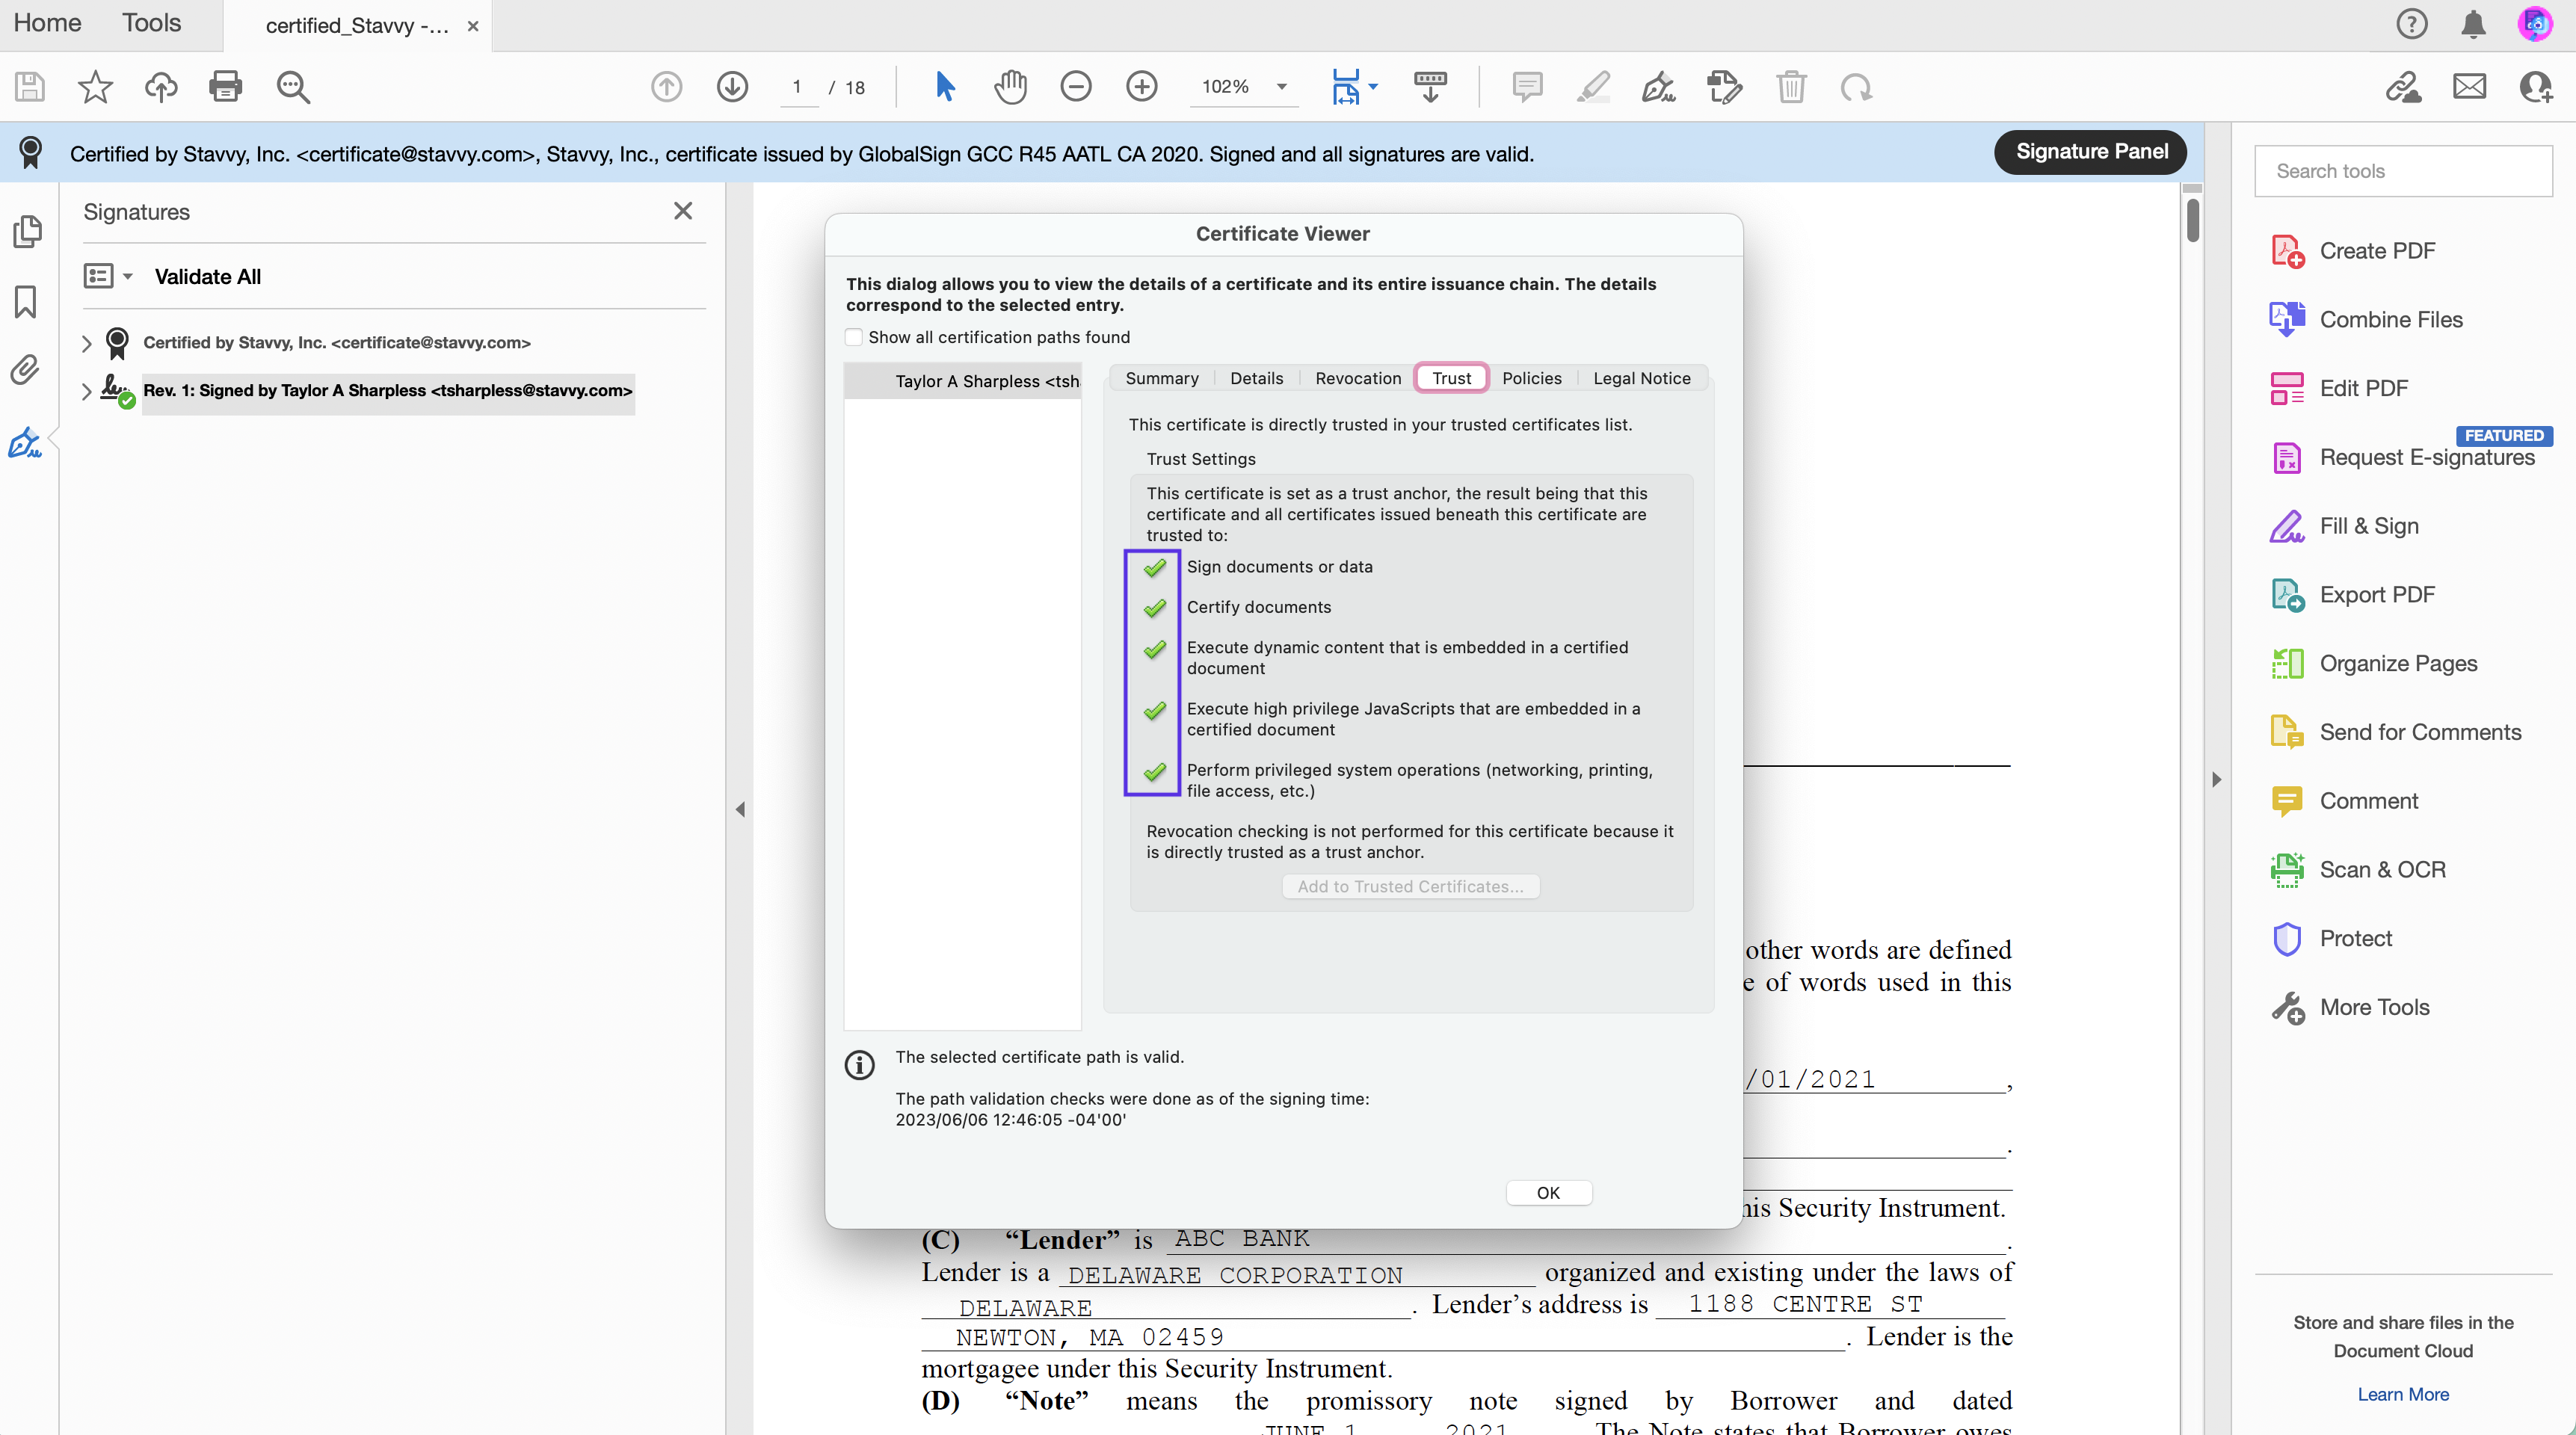Go to next page arrow
This screenshot has height=1435, width=2576.
[733, 87]
